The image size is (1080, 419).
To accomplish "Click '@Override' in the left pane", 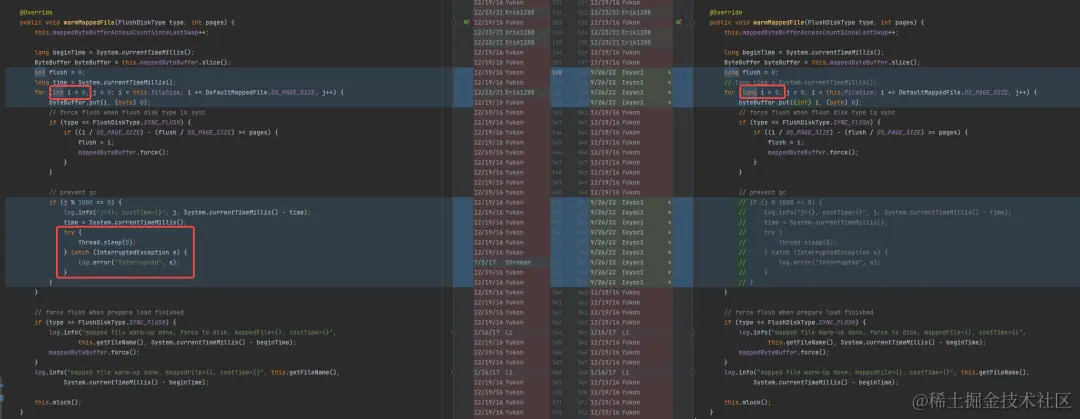I will pyautogui.click(x=34, y=12).
